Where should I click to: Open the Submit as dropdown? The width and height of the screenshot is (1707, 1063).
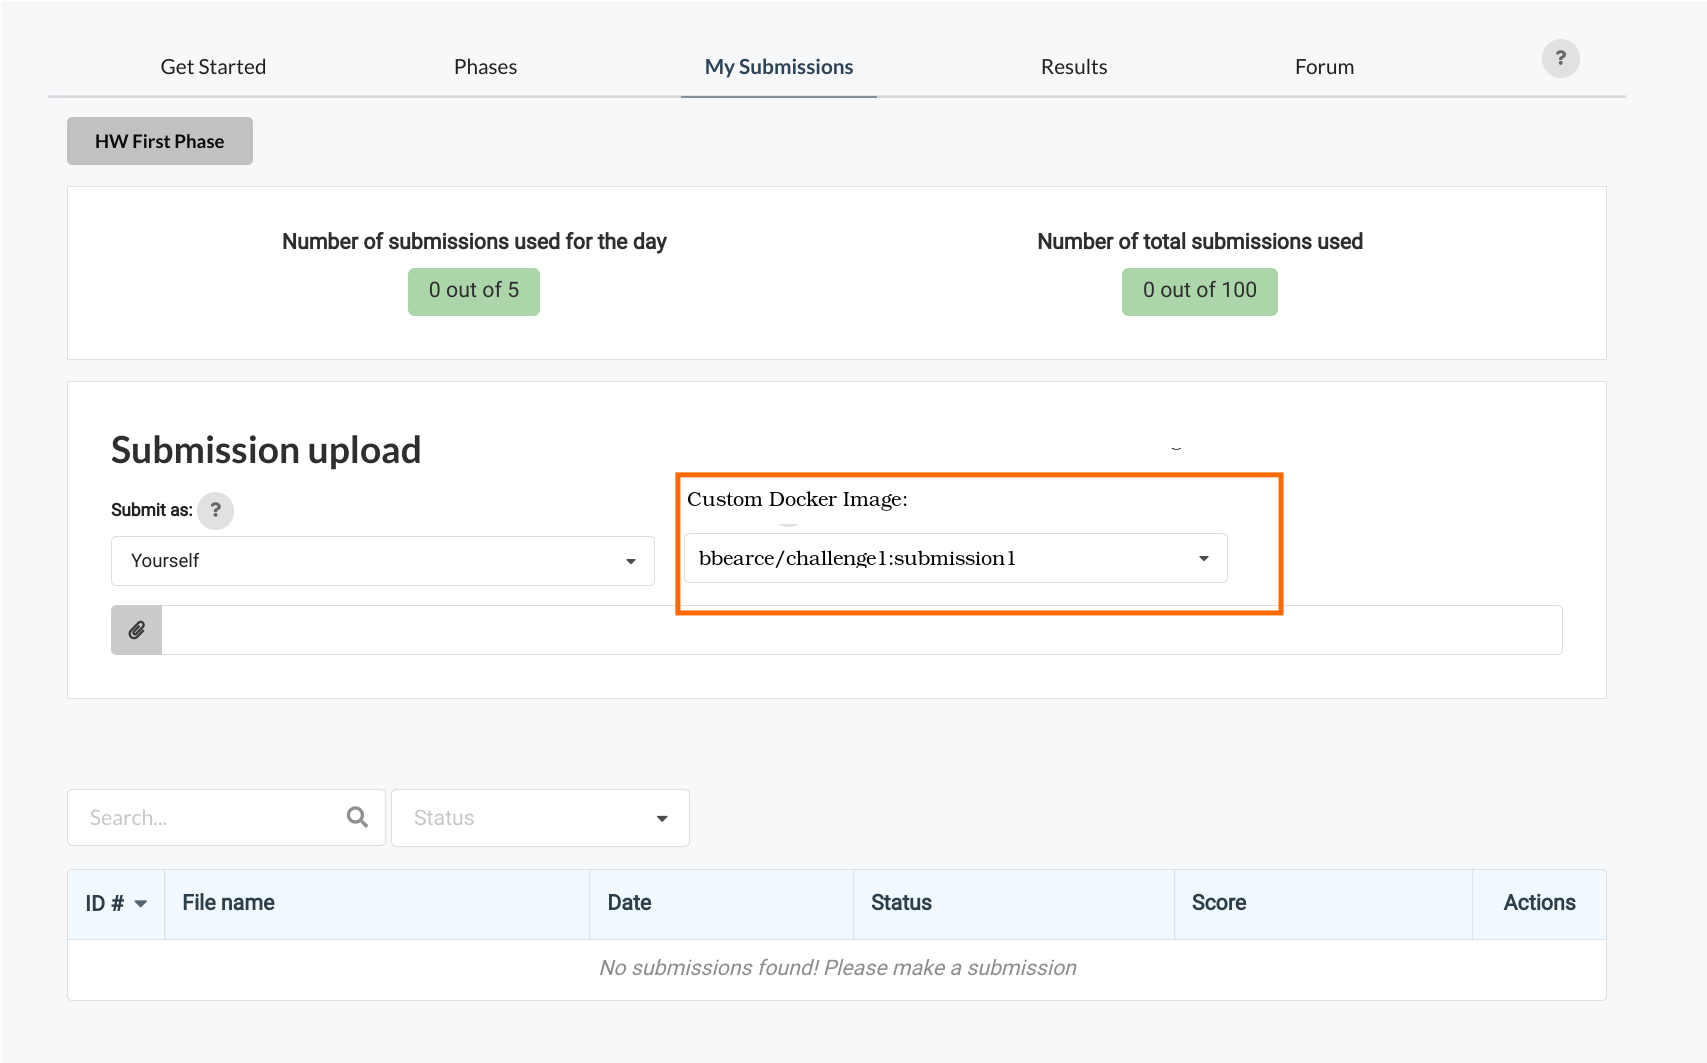(x=383, y=561)
